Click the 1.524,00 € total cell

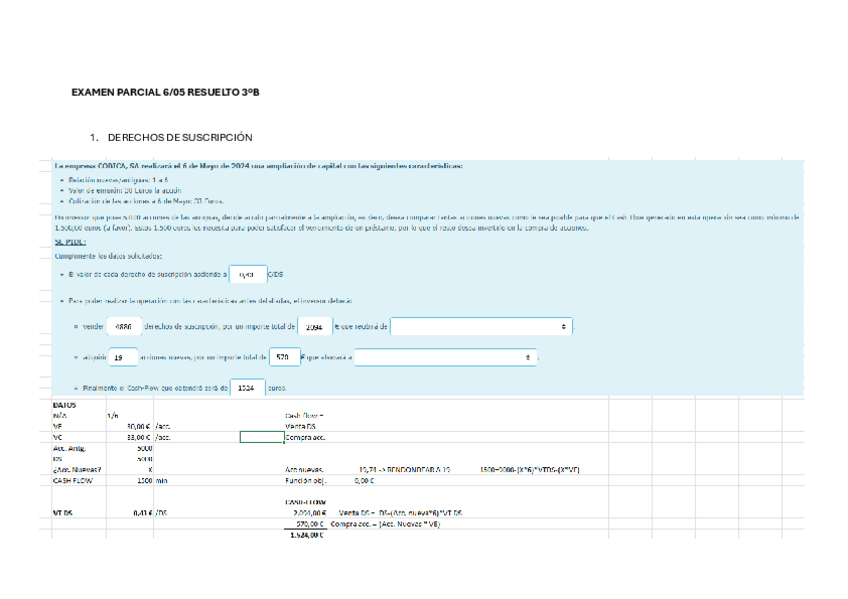tap(305, 535)
